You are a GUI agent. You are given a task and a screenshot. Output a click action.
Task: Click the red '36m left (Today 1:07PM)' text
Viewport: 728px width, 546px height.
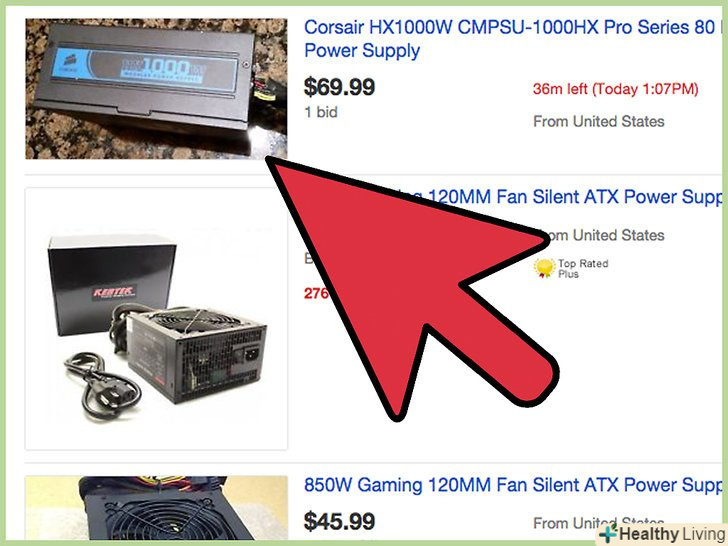(616, 89)
